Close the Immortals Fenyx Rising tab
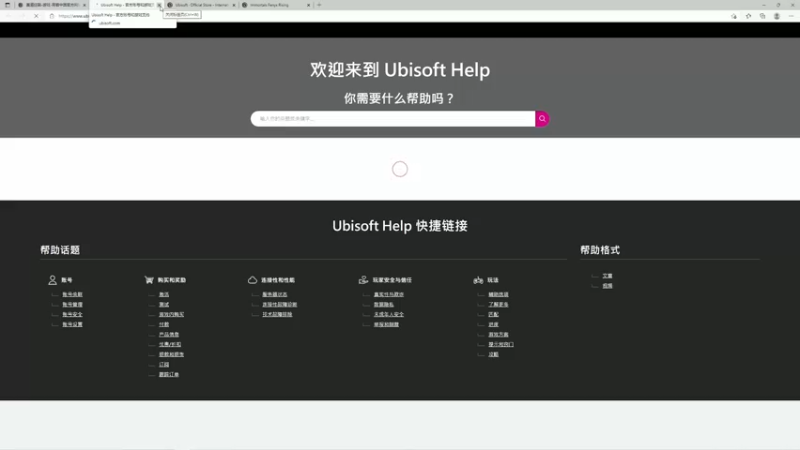Image resolution: width=800 pixels, height=450 pixels. click(x=308, y=5)
